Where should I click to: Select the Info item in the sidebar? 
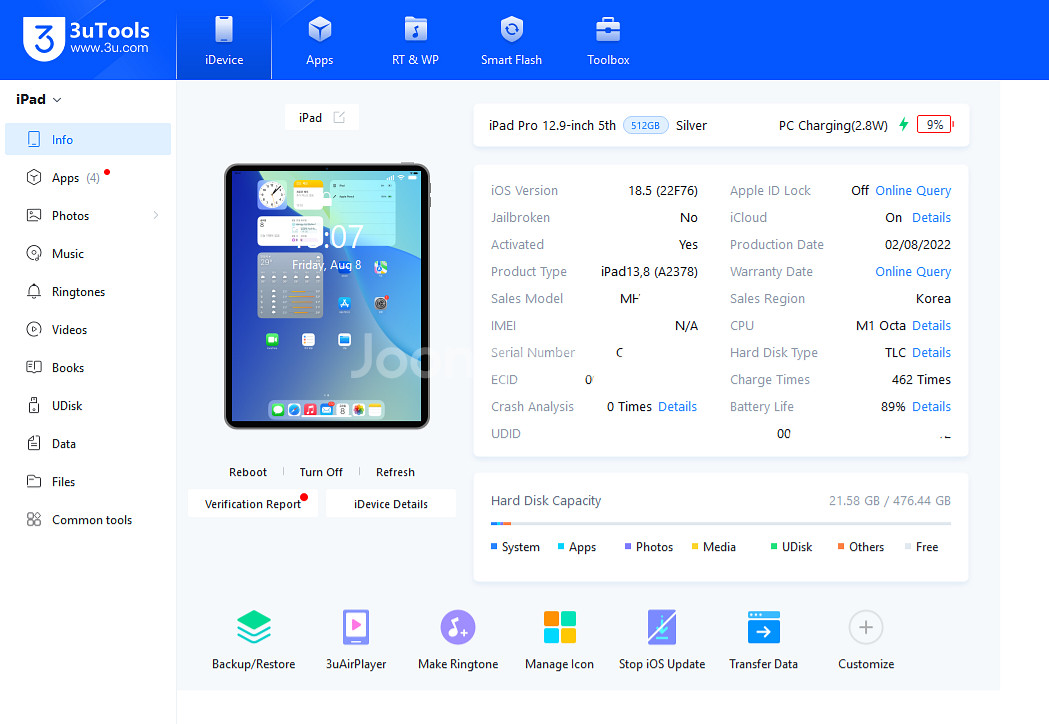tap(88, 139)
